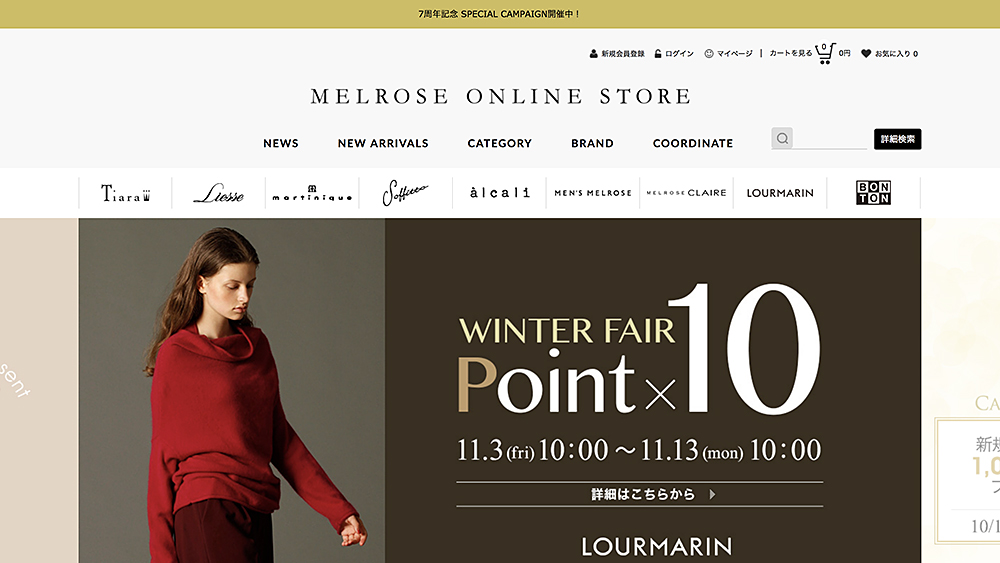Screen dimensions: 1000x563
Task: Expand the BRAND menu
Action: click(592, 143)
